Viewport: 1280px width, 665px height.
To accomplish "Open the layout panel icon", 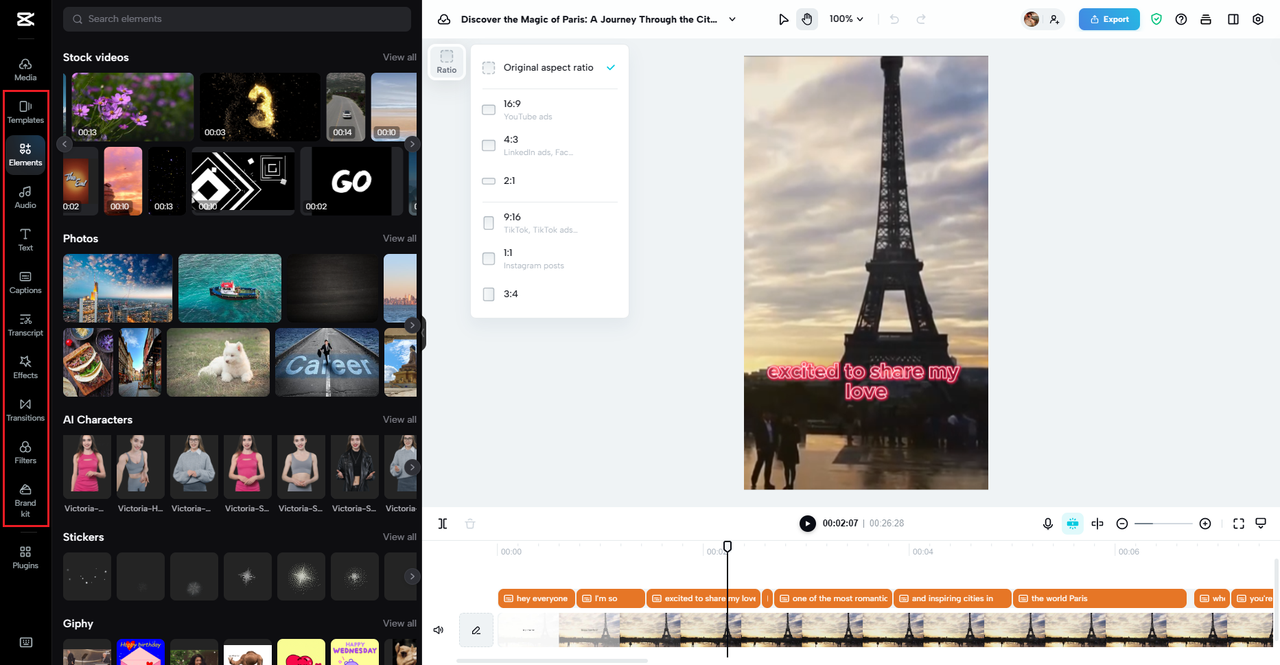I will [1233, 19].
